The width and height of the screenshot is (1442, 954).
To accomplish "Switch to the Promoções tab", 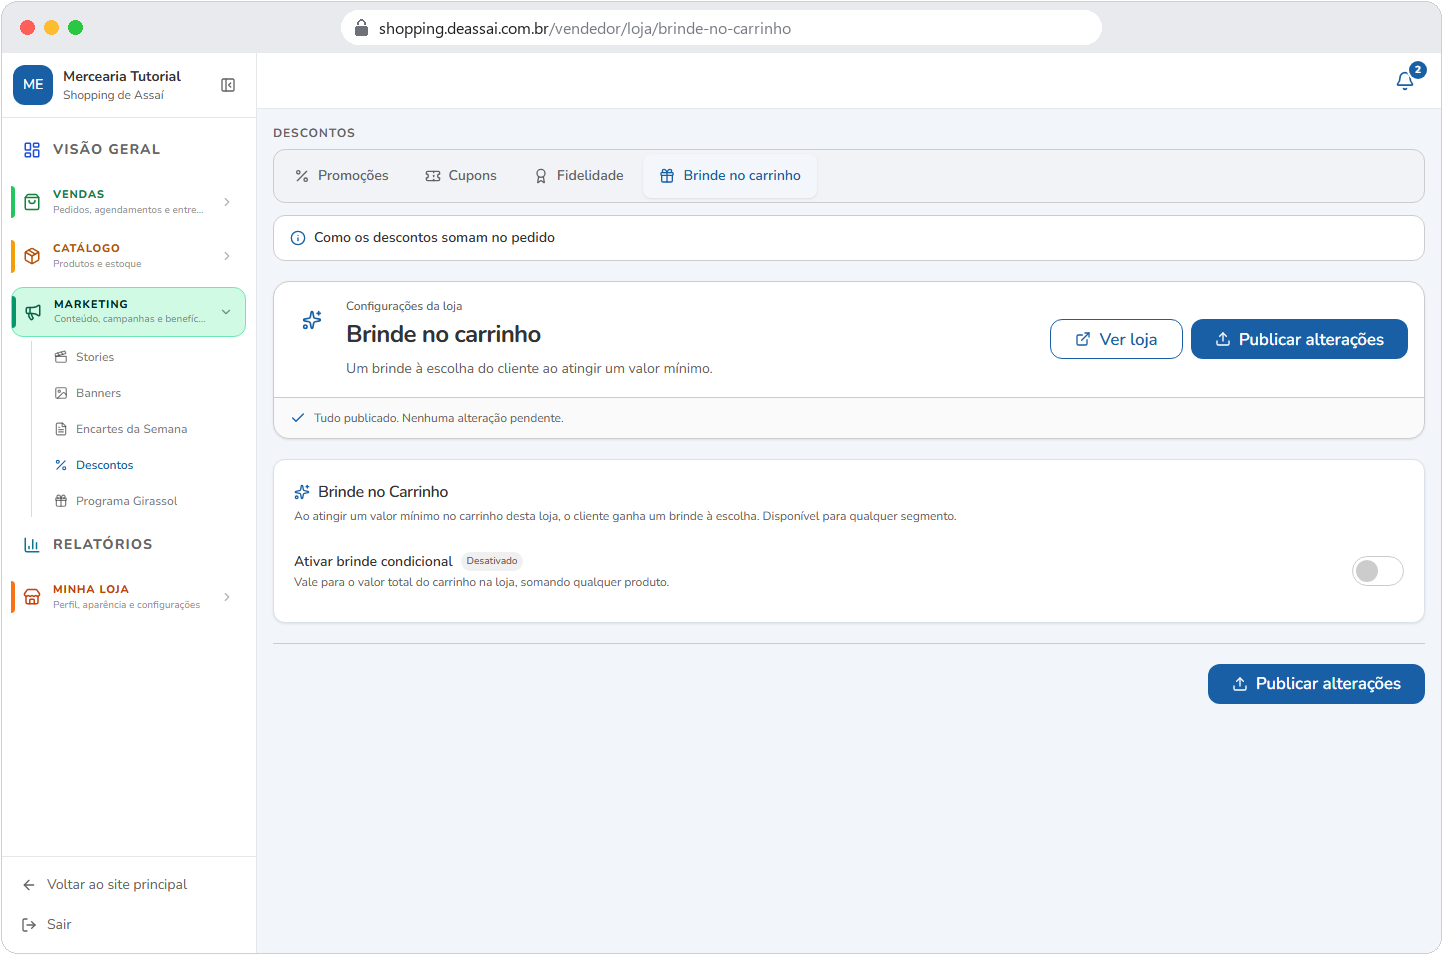I will (x=342, y=176).
